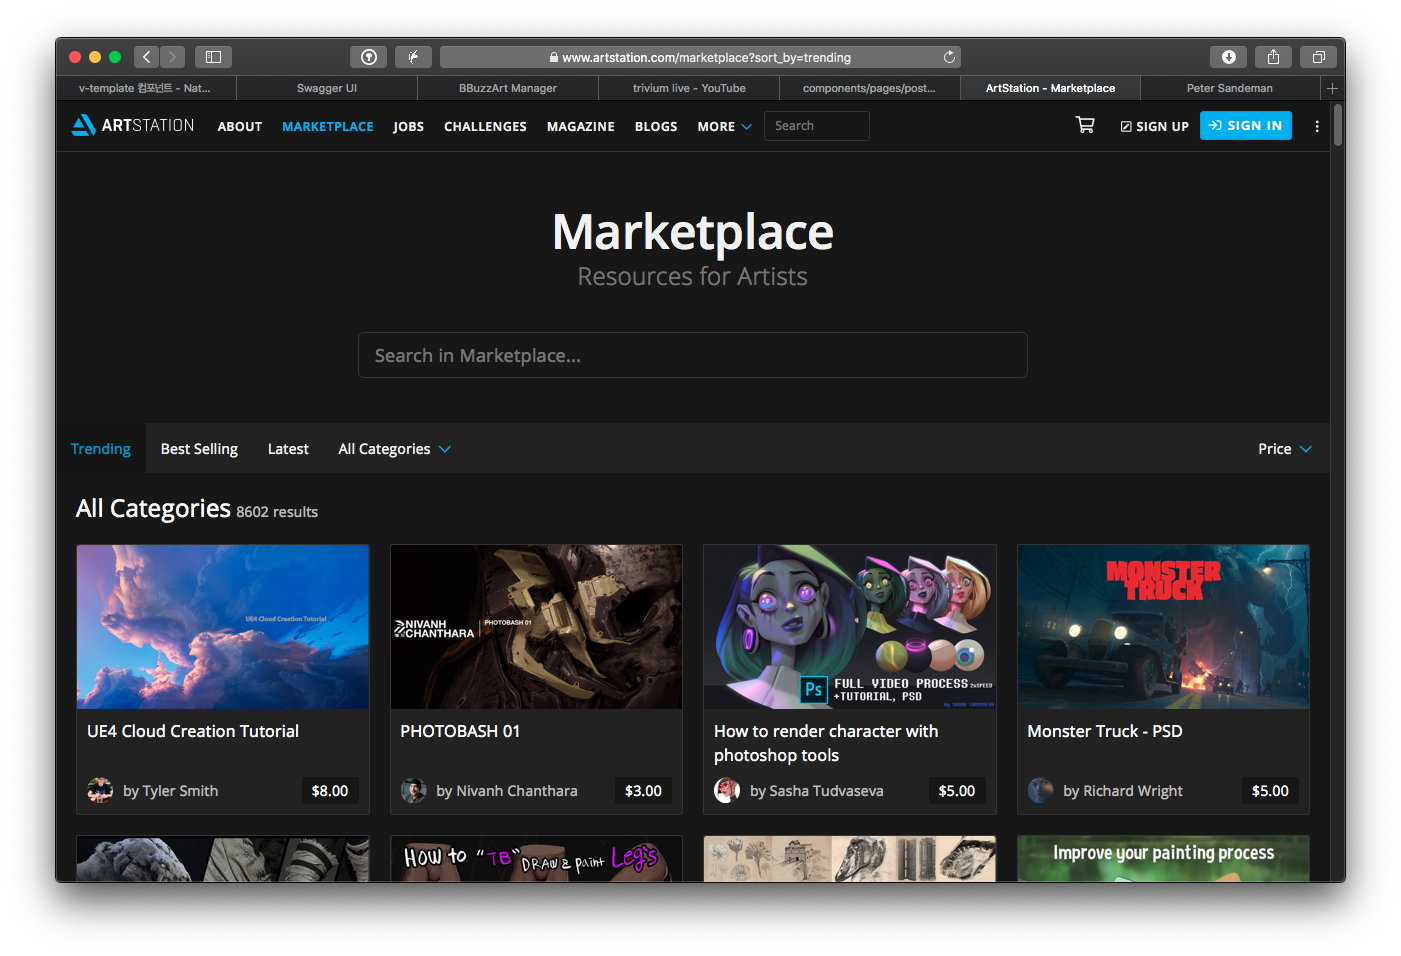Toggle the Safari sidebar button
Viewport: 1401px width, 956px height.
pyautogui.click(x=213, y=57)
